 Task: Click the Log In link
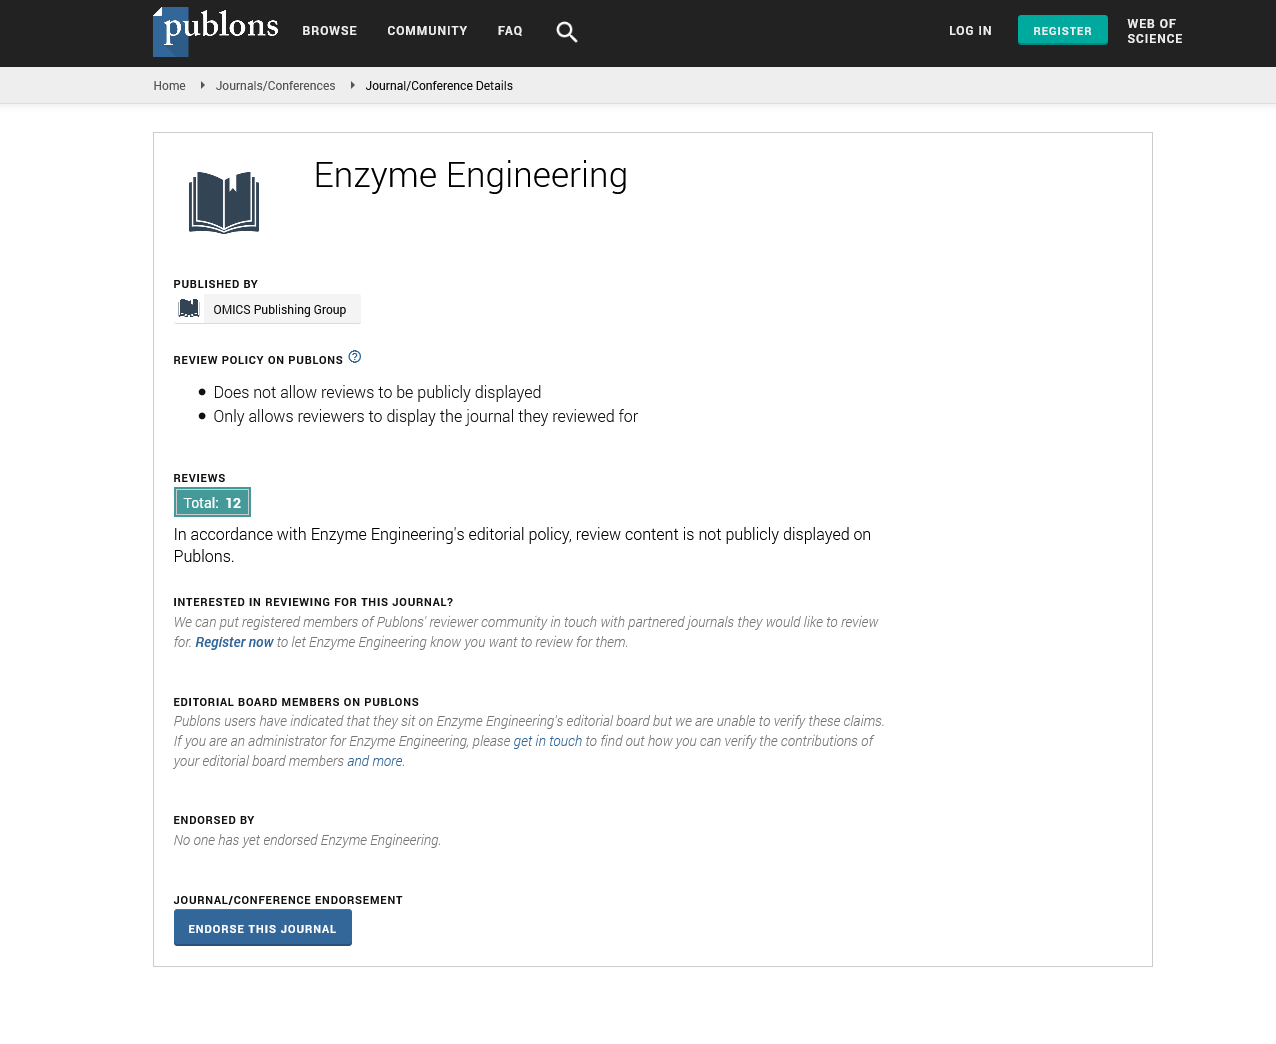970,31
